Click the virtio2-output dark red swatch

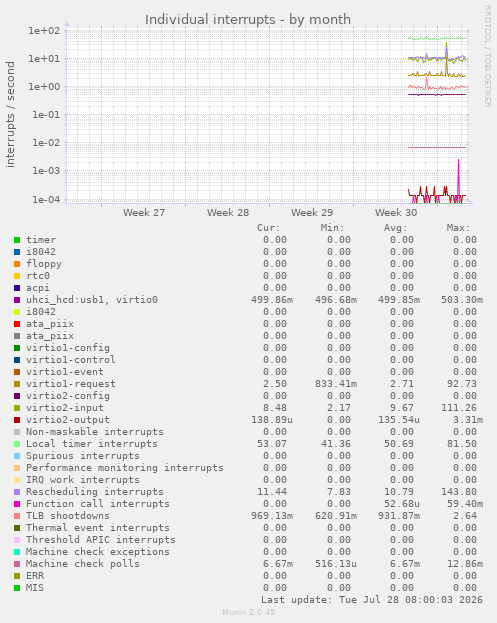(x=17, y=420)
